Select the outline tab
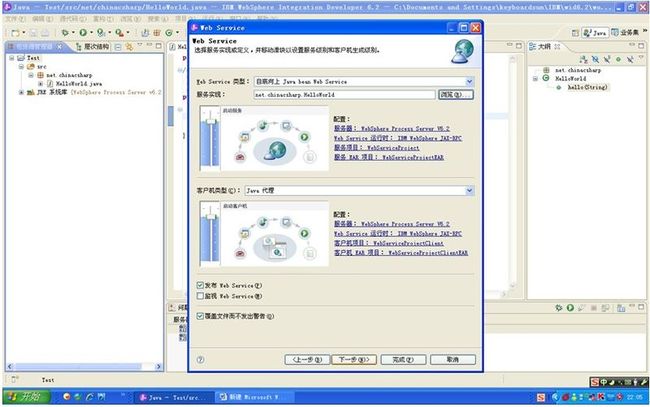The width and height of the screenshot is (650, 407). [x=544, y=46]
